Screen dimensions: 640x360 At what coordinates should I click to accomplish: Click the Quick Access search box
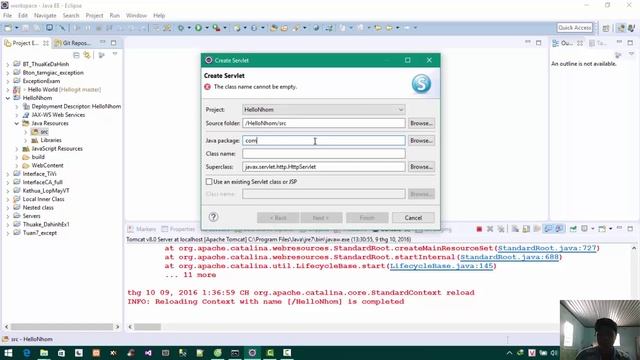click(575, 28)
